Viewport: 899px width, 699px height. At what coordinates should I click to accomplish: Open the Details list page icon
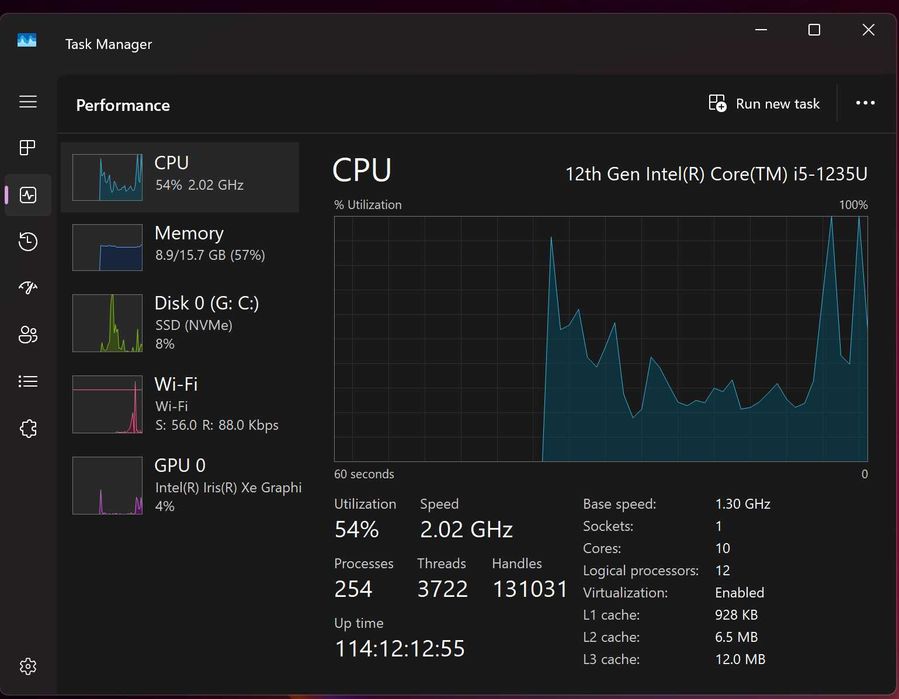pos(28,381)
